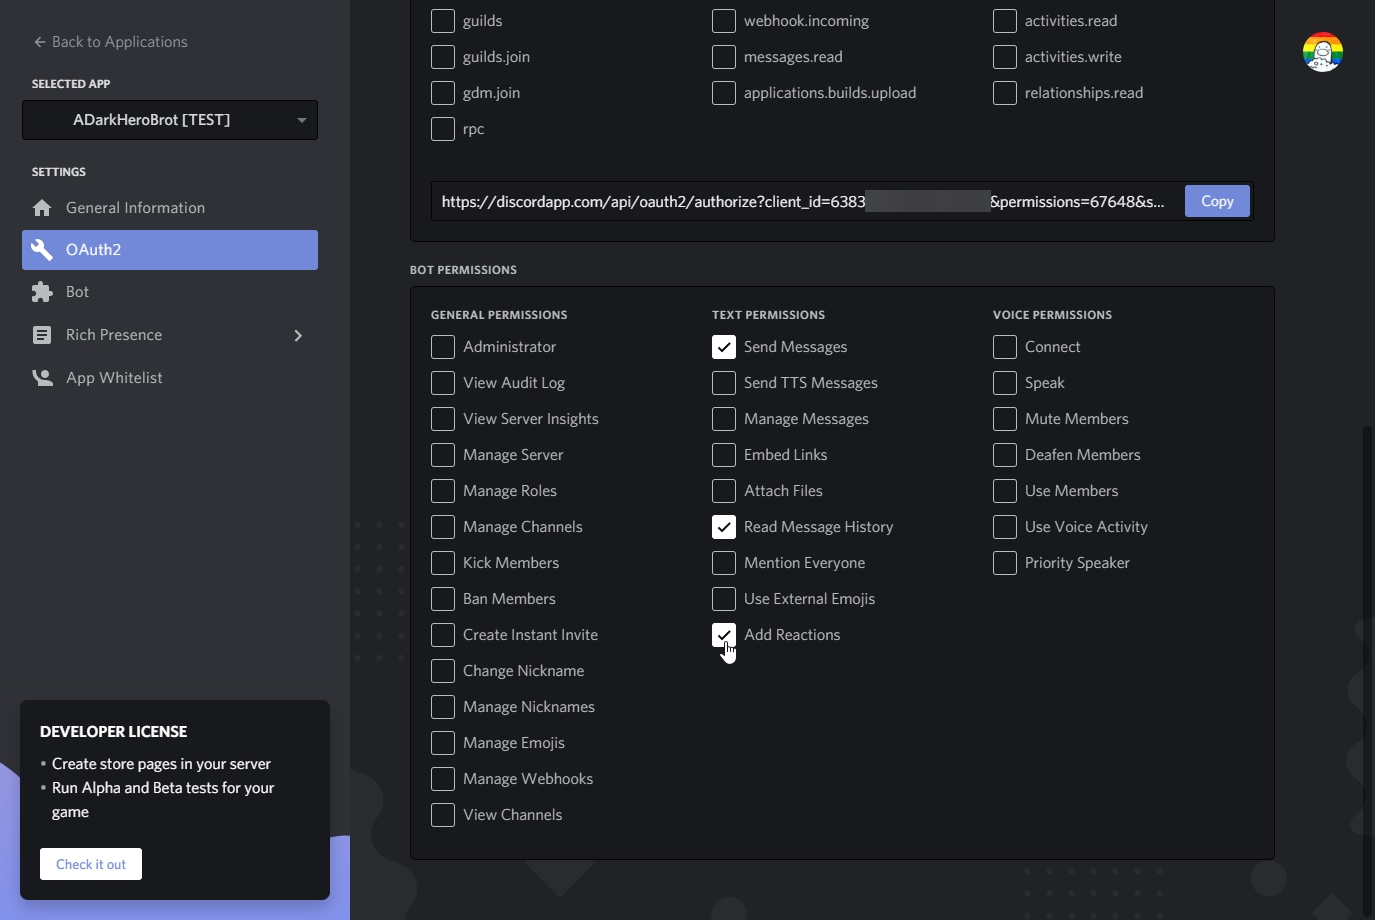Enable the Mention Everyone permission
Viewport: 1375px width, 920px height.
(724, 563)
